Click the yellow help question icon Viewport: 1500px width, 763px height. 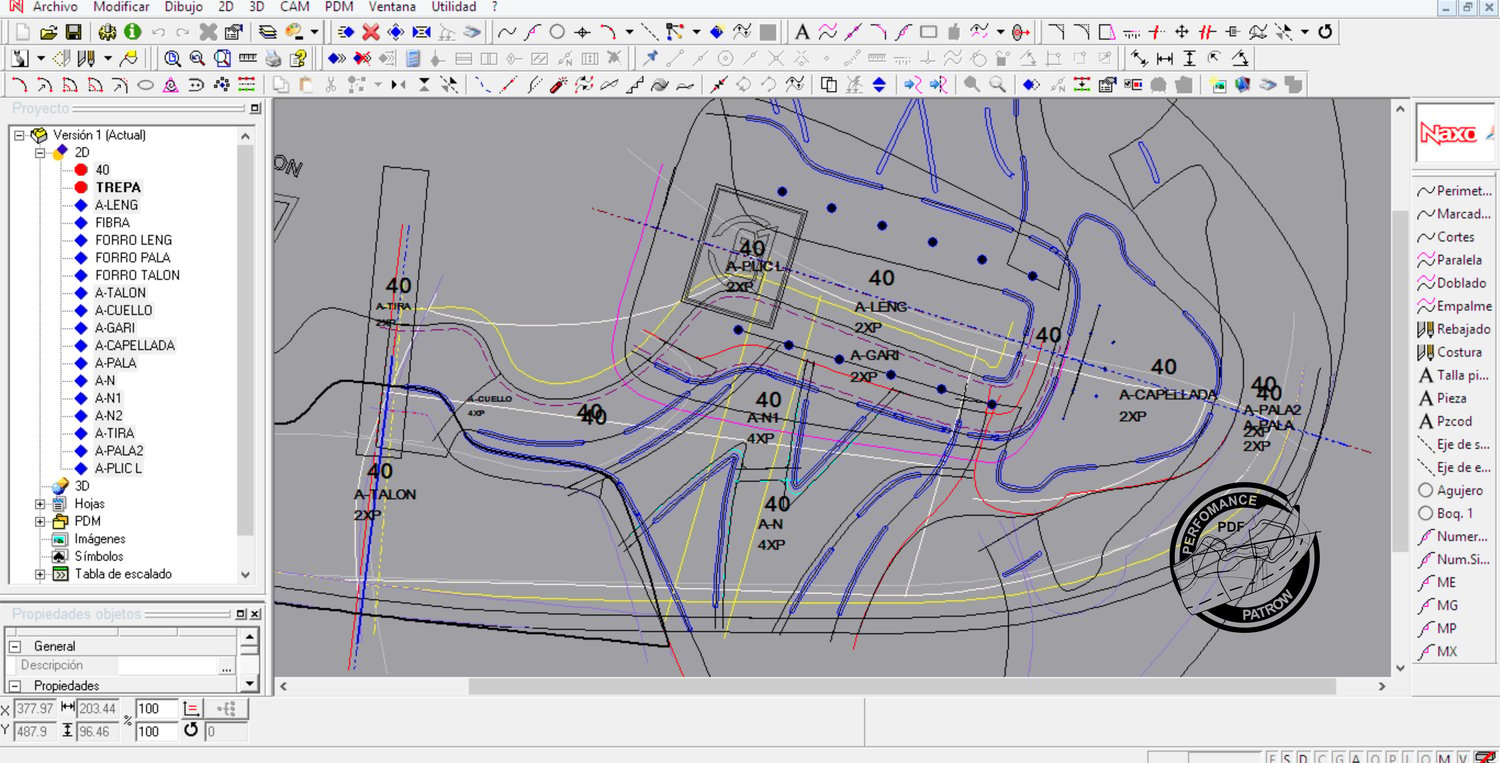click(x=297, y=58)
